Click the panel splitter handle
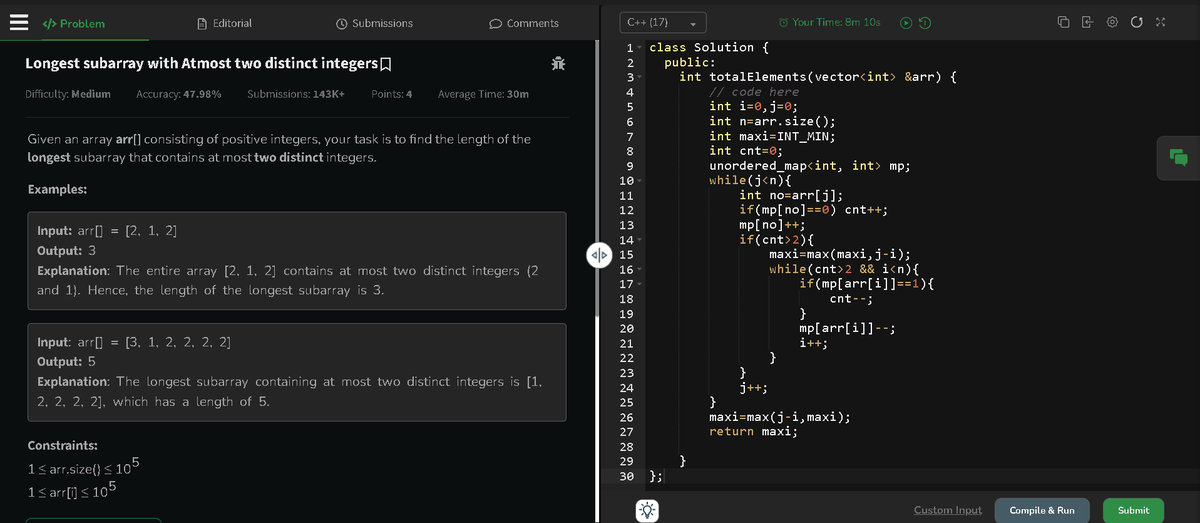1200x523 pixels. [600, 253]
